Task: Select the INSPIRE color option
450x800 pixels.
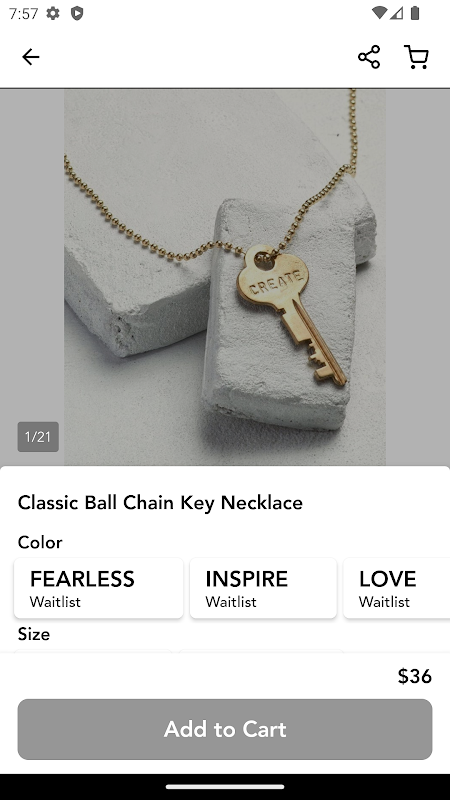Action: click(x=263, y=588)
